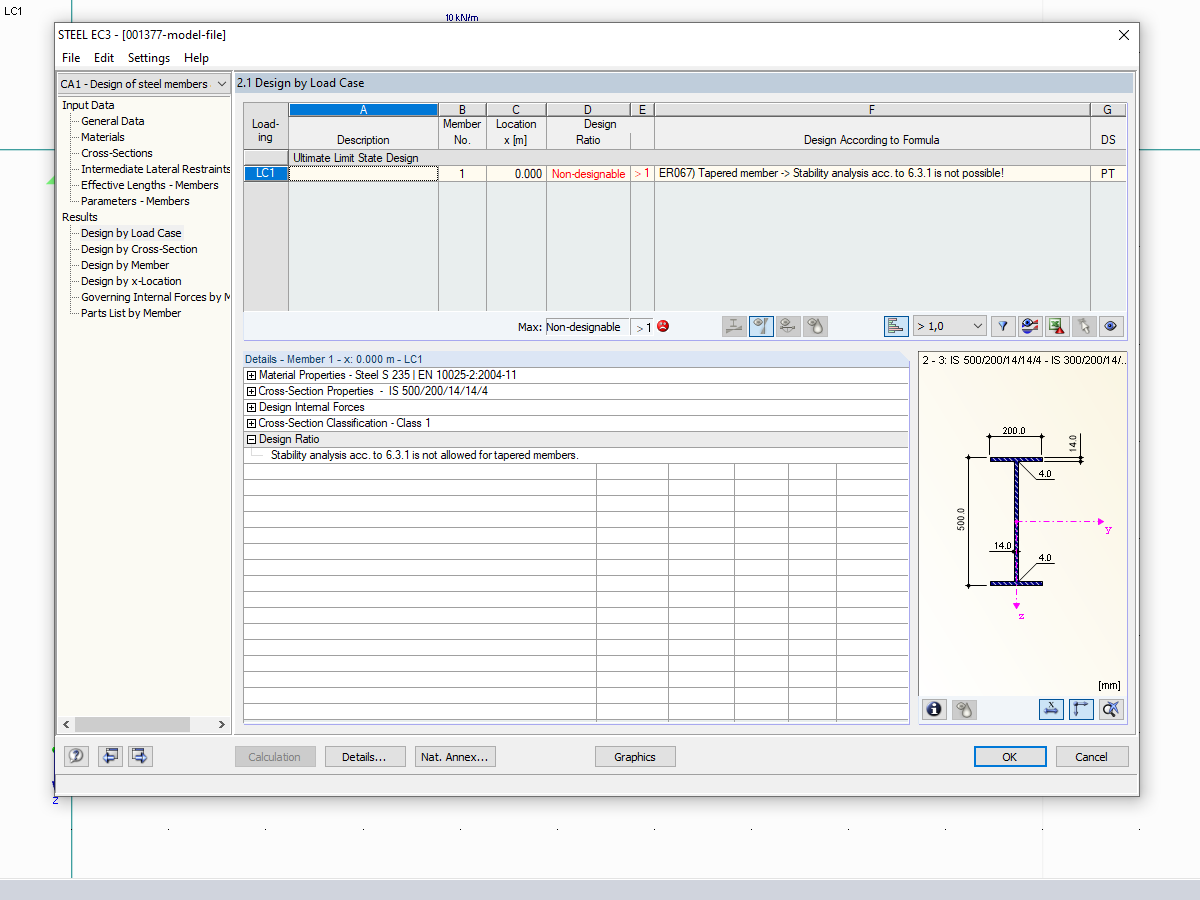The height and width of the screenshot is (900, 1200).
Task: Open the result color spectrum settings icon
Action: pos(1030,326)
